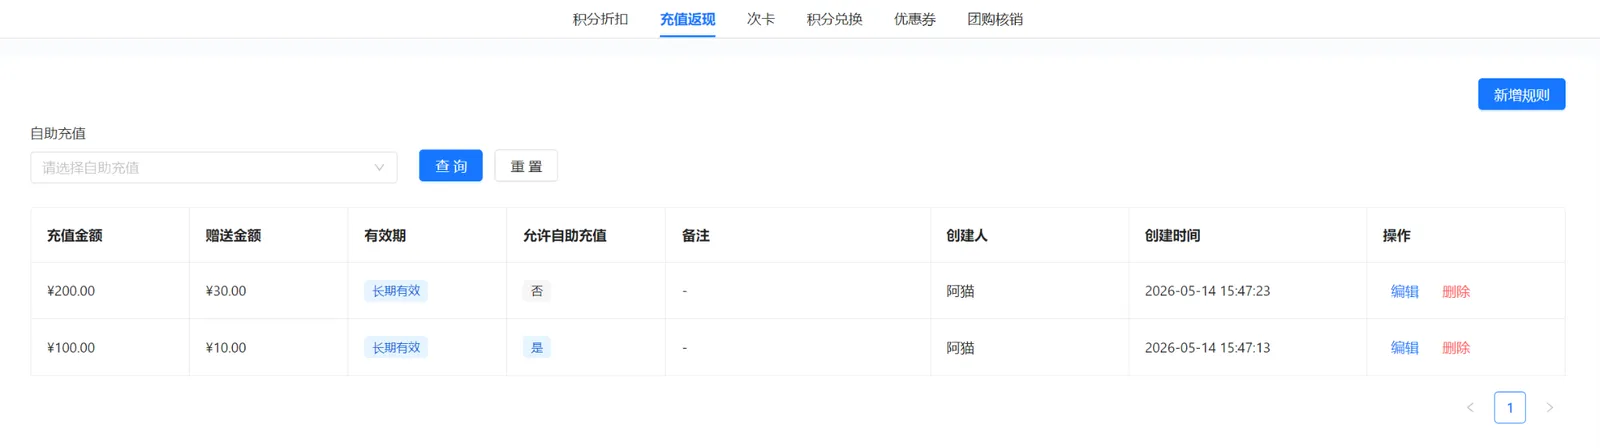Click the 2026-05-14 15:47:13 timestamp
Image resolution: width=1600 pixels, height=448 pixels.
click(x=1207, y=347)
